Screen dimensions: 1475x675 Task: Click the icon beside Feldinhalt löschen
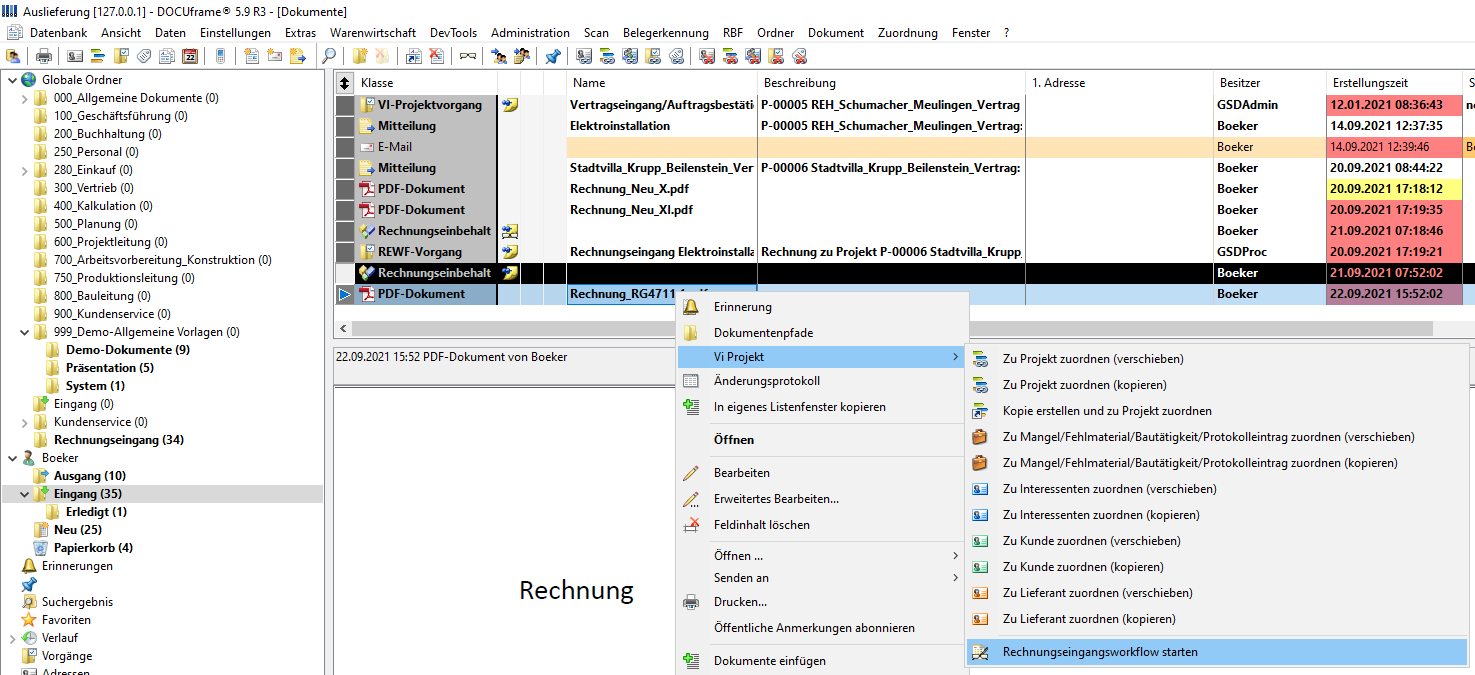click(691, 525)
